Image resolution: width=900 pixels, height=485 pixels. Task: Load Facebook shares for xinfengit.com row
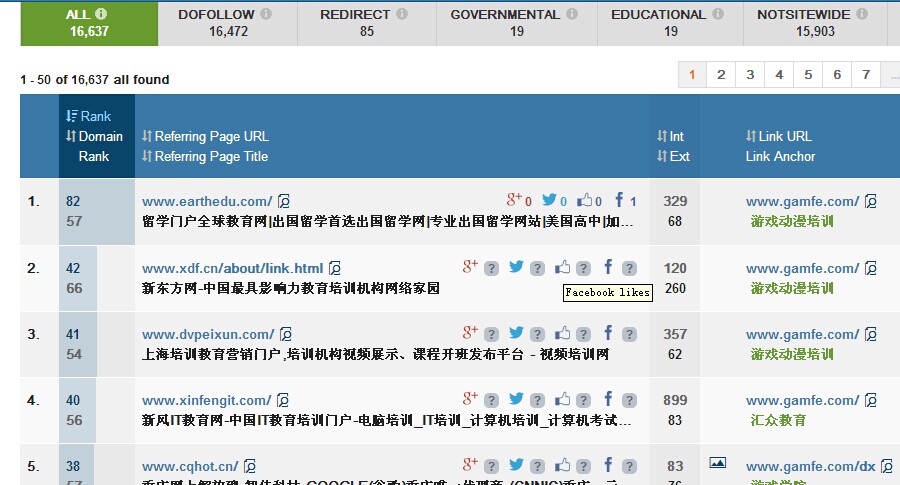[x=629, y=401]
